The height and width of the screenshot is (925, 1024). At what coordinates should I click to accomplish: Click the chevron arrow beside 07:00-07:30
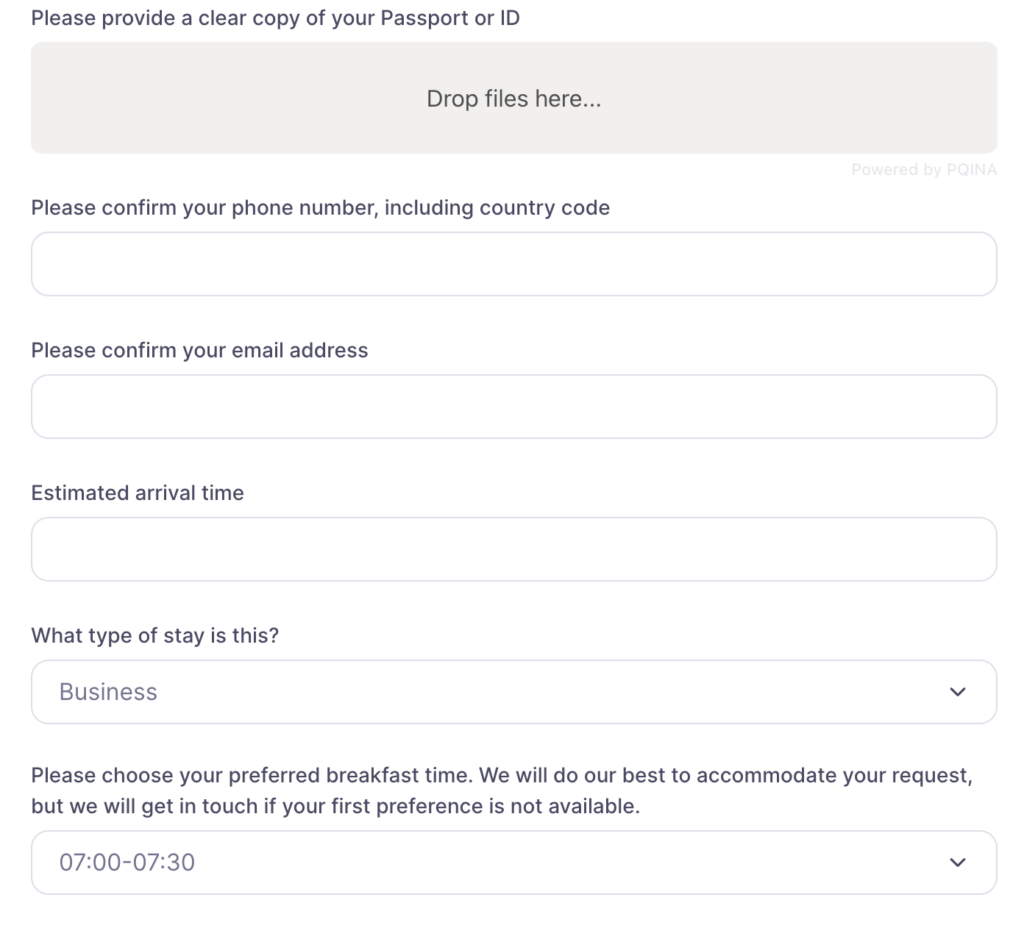click(x=958, y=862)
